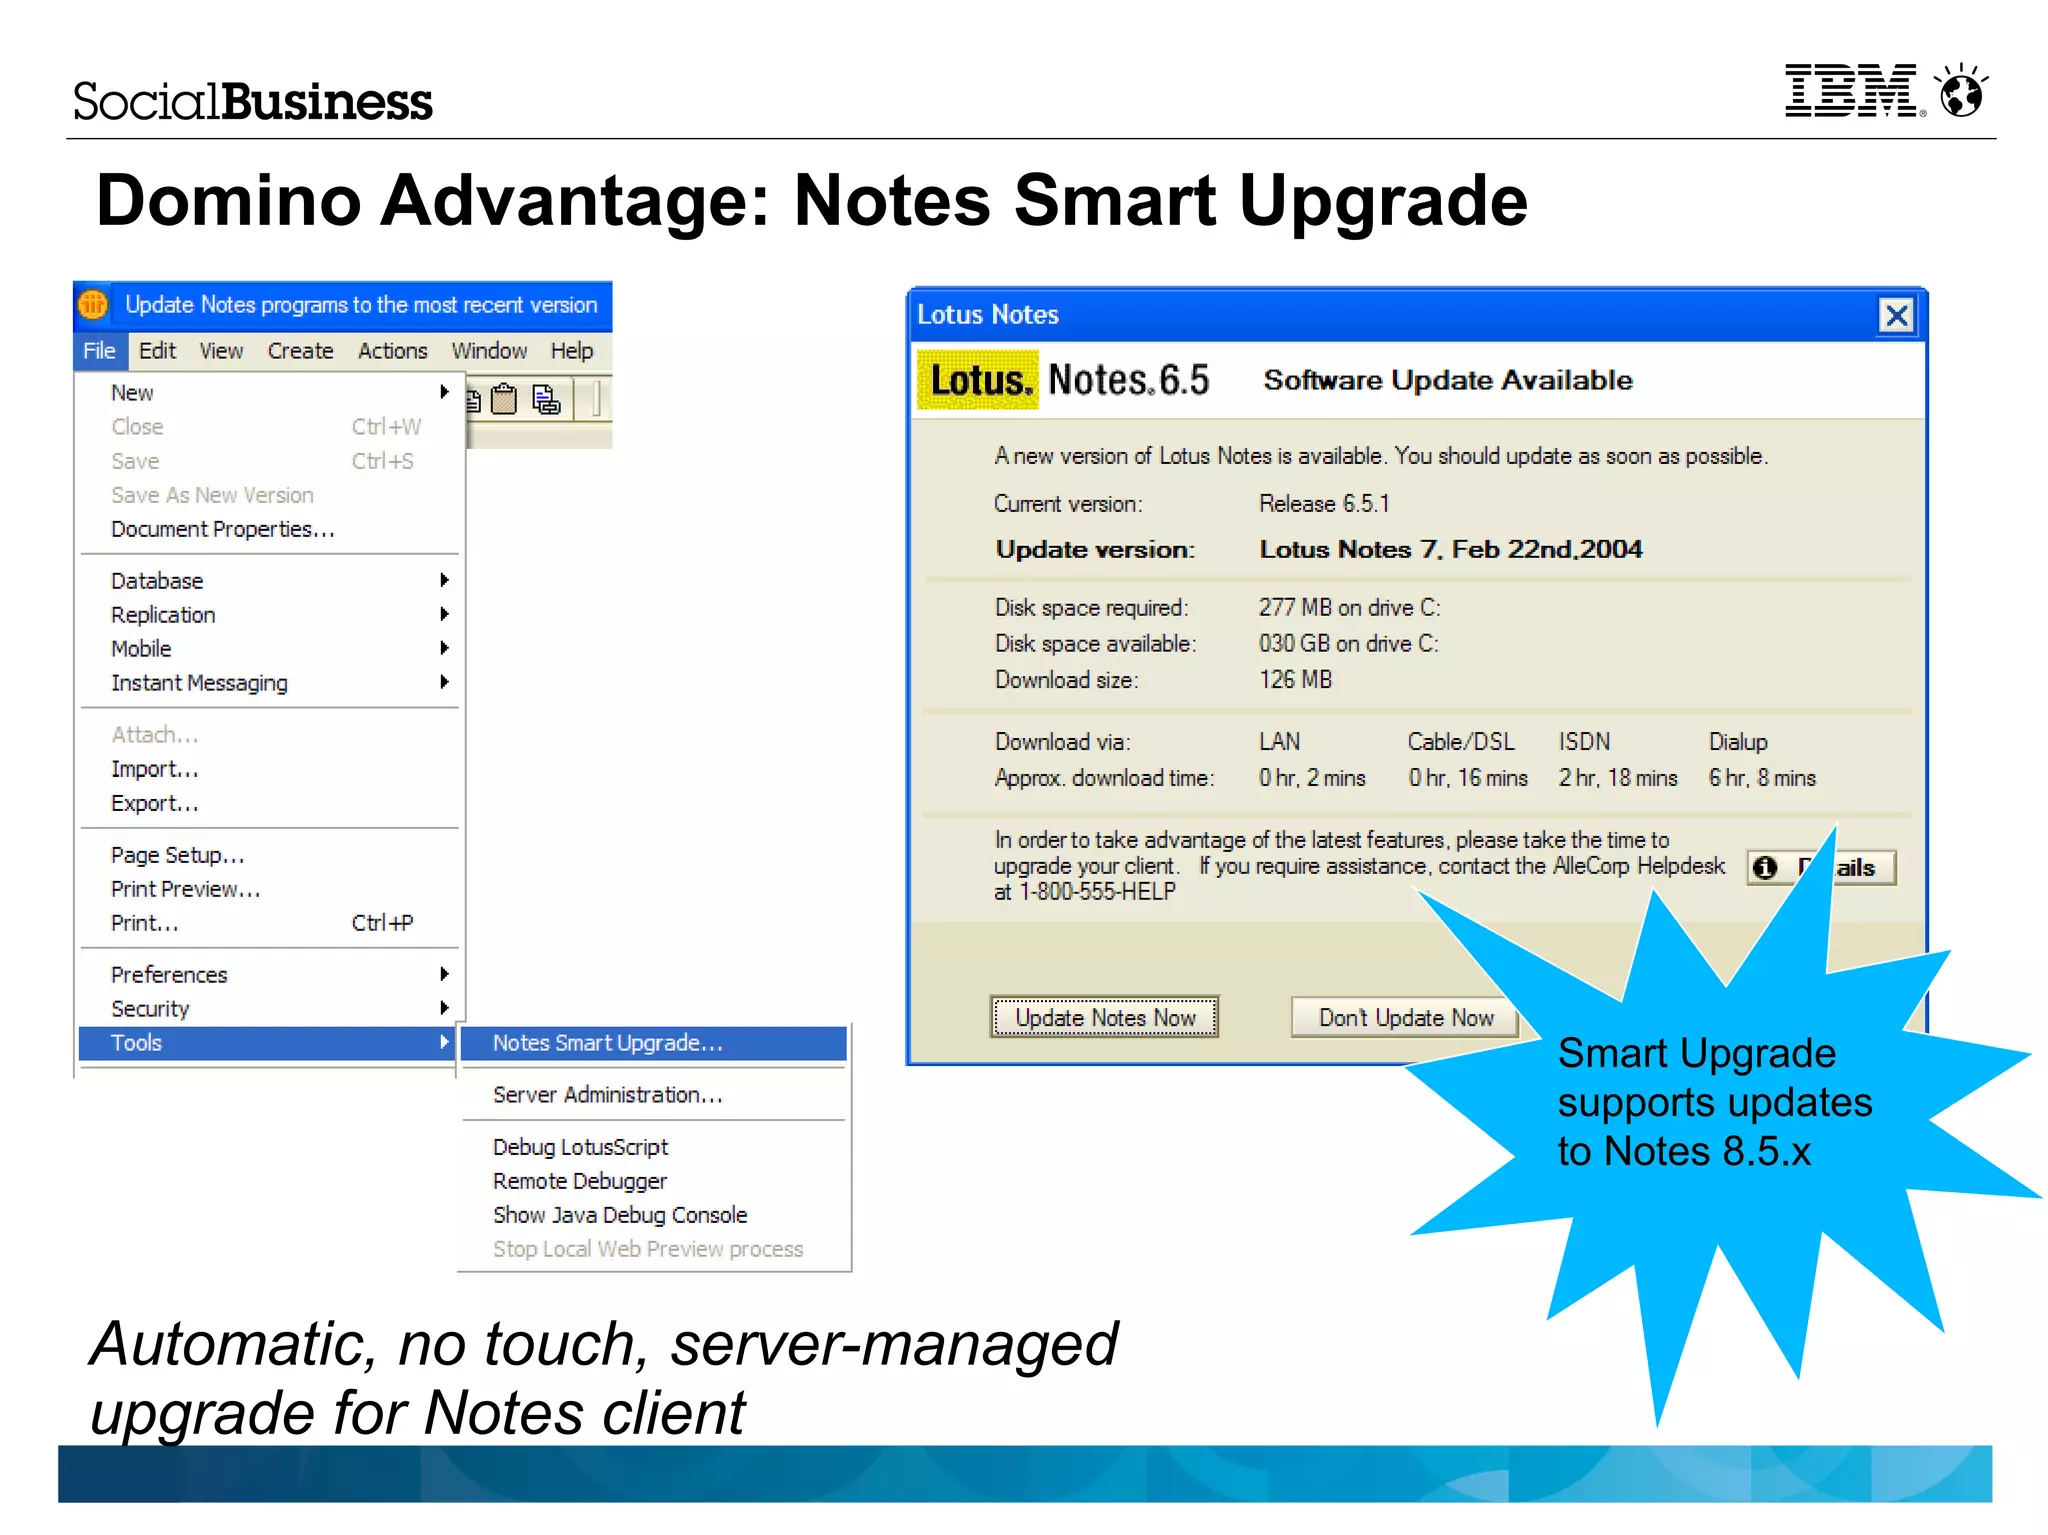The width and height of the screenshot is (2048, 1535).
Task: Click the SocialBusiness logo text
Action: click(x=253, y=101)
